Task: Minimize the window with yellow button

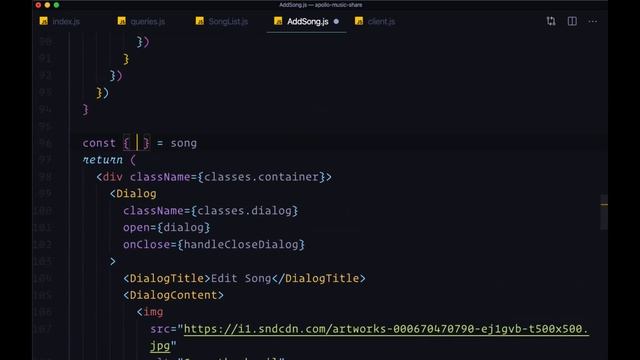Action: tap(47, 5)
